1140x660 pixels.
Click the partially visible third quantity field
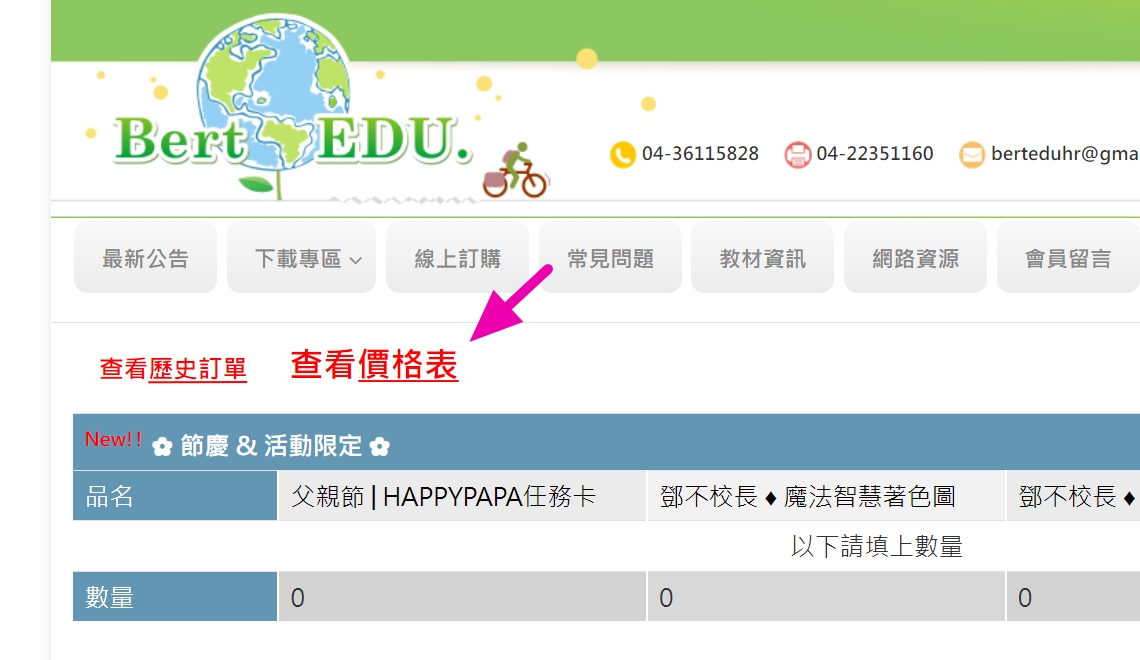point(1073,597)
